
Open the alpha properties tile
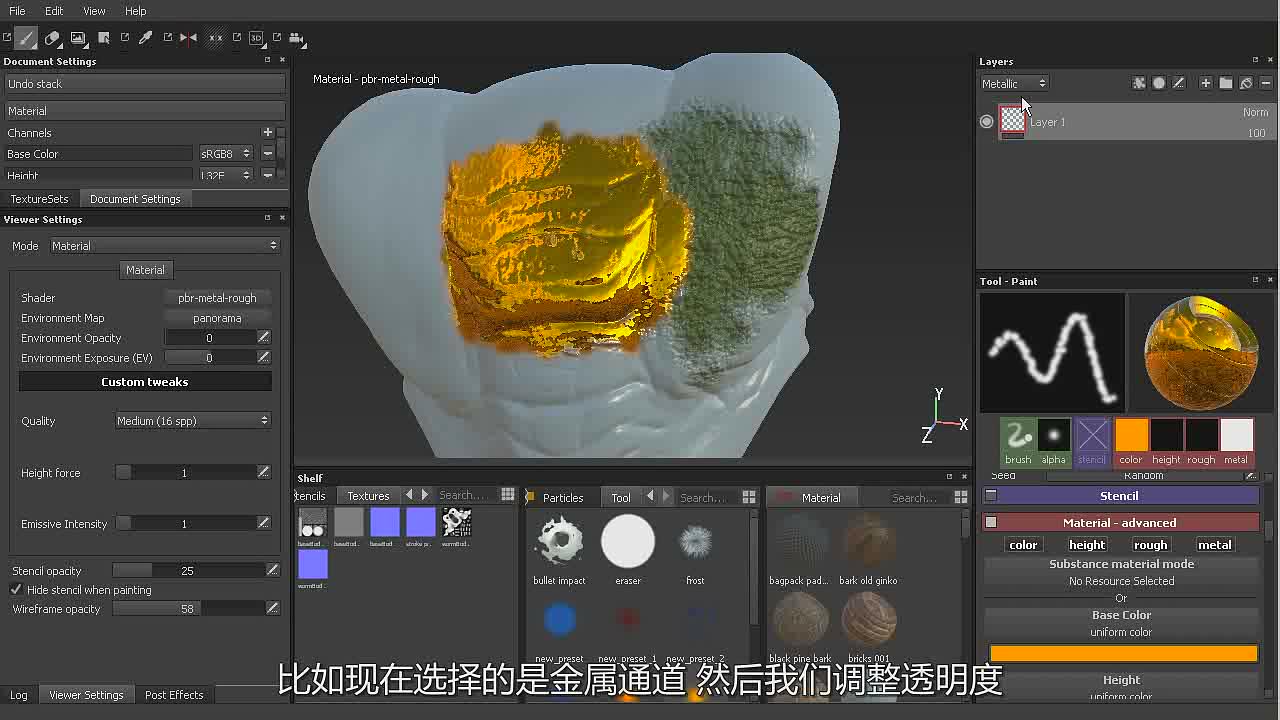1054,442
